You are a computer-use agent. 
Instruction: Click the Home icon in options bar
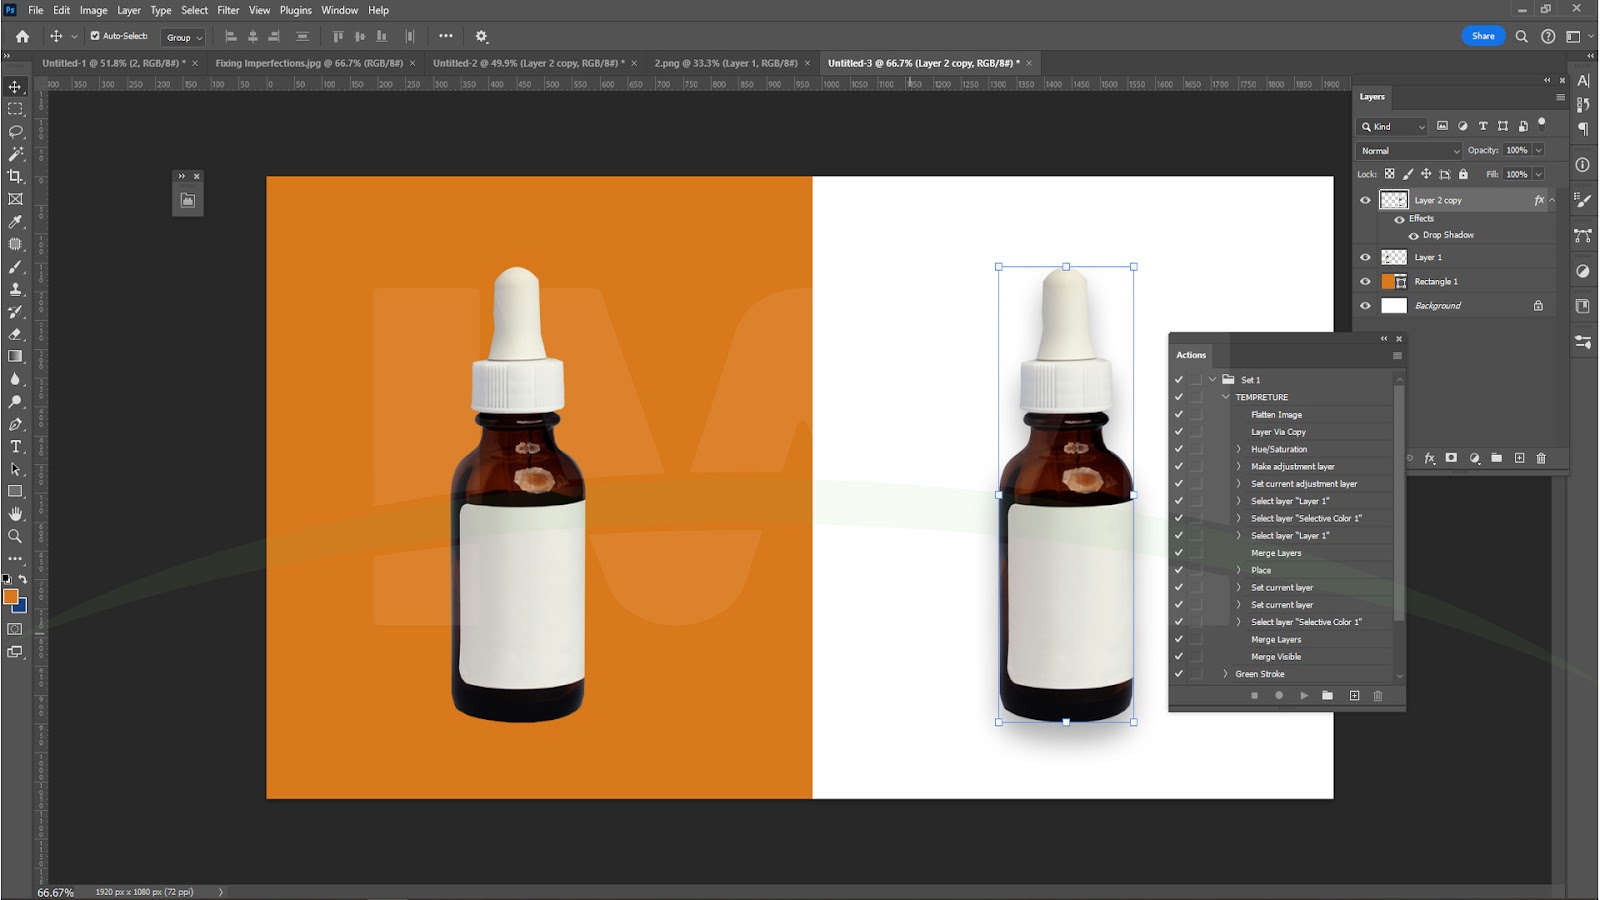22,36
